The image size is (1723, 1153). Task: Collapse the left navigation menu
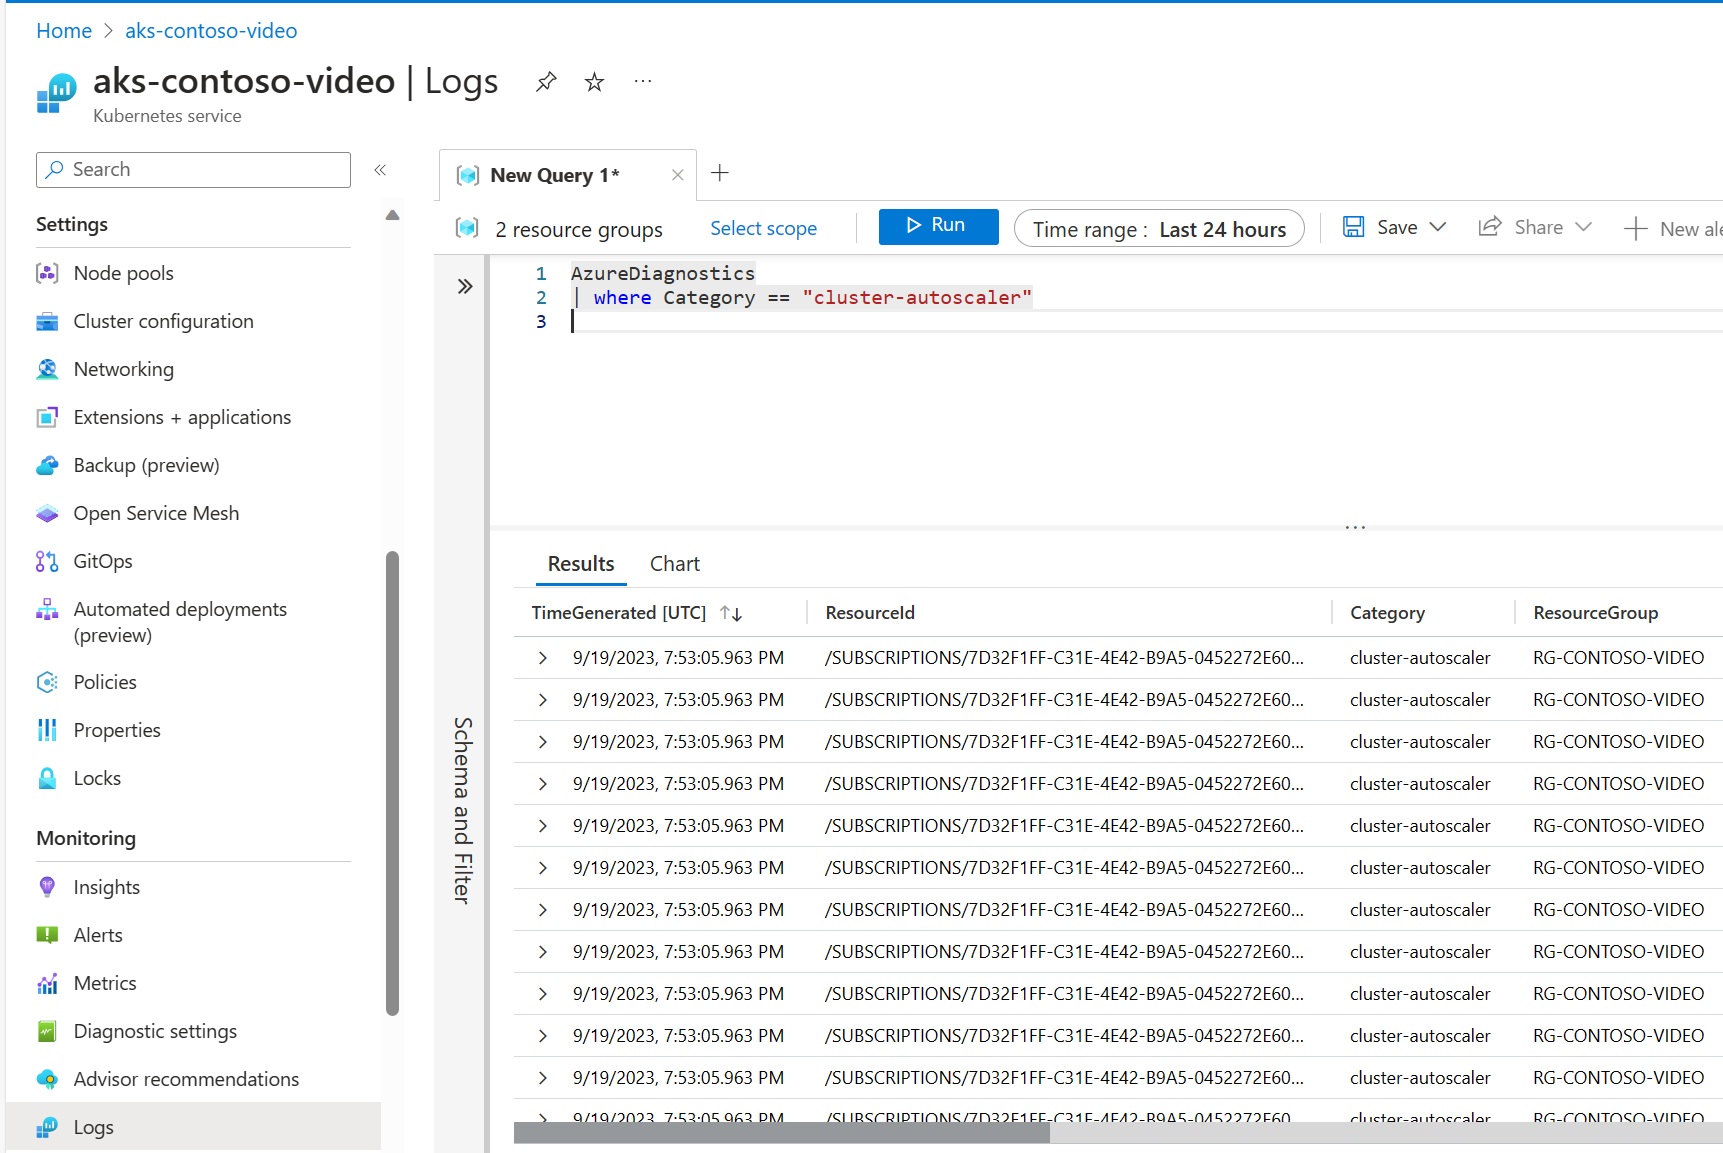tap(380, 170)
